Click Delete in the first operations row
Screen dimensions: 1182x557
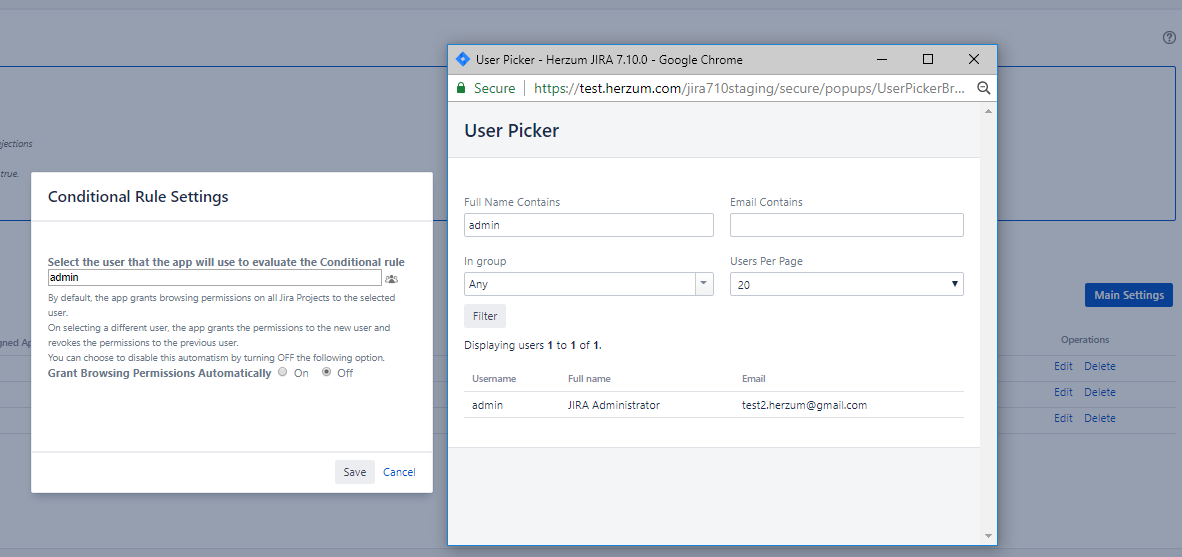click(x=1100, y=366)
